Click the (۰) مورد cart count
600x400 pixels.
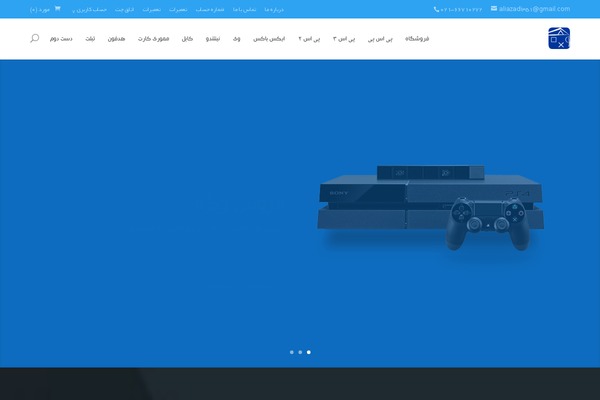click(x=40, y=10)
